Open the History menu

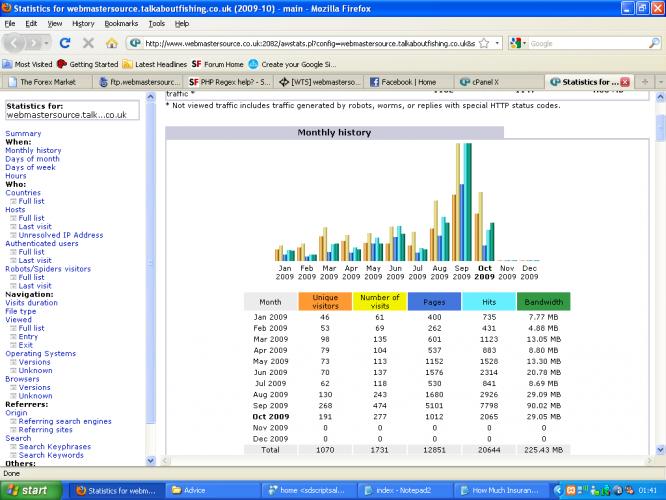pyautogui.click(x=84, y=23)
